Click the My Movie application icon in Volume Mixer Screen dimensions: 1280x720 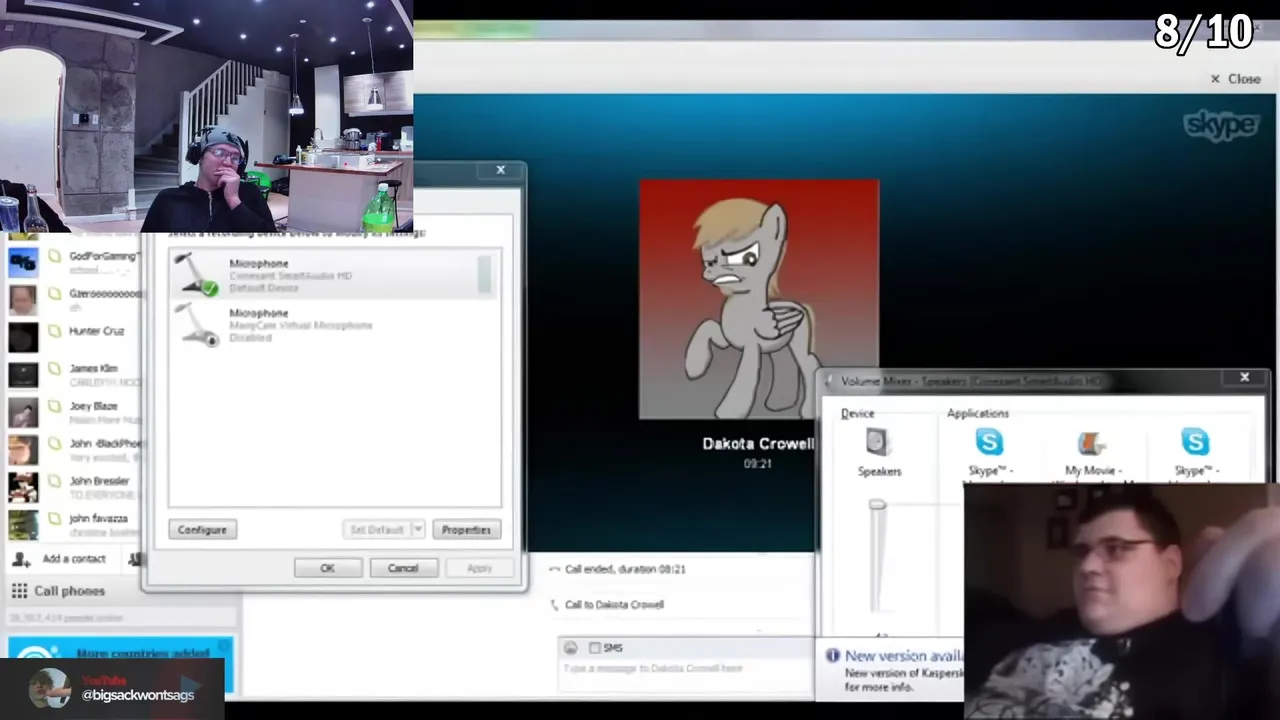click(1091, 442)
